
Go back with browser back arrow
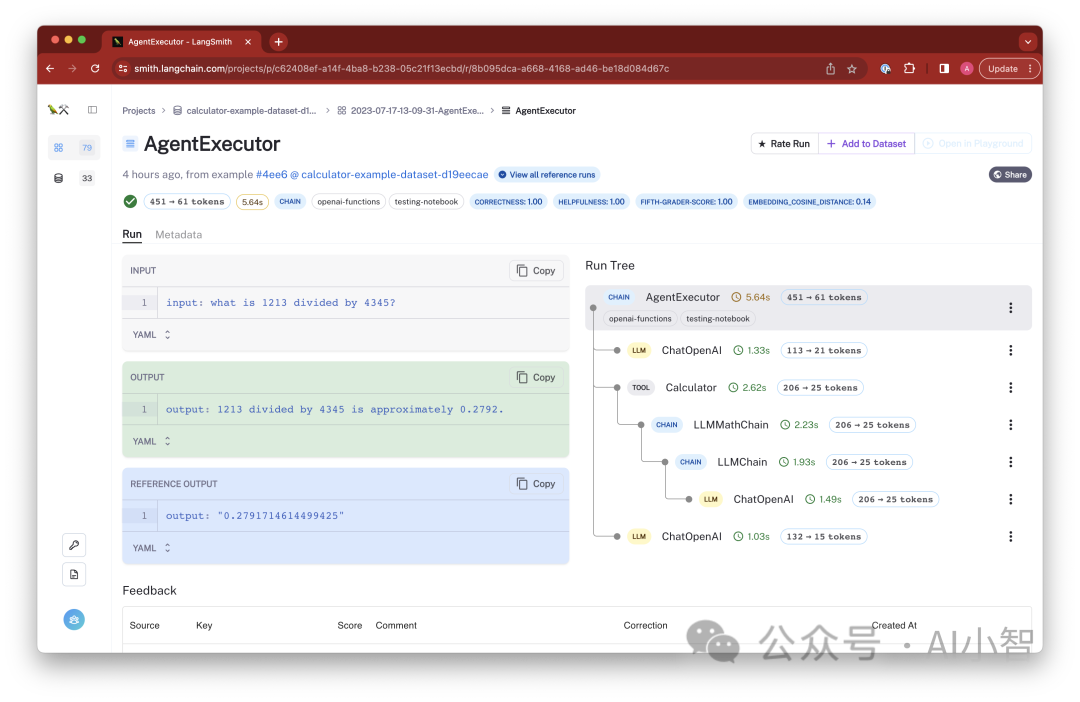click(x=50, y=68)
